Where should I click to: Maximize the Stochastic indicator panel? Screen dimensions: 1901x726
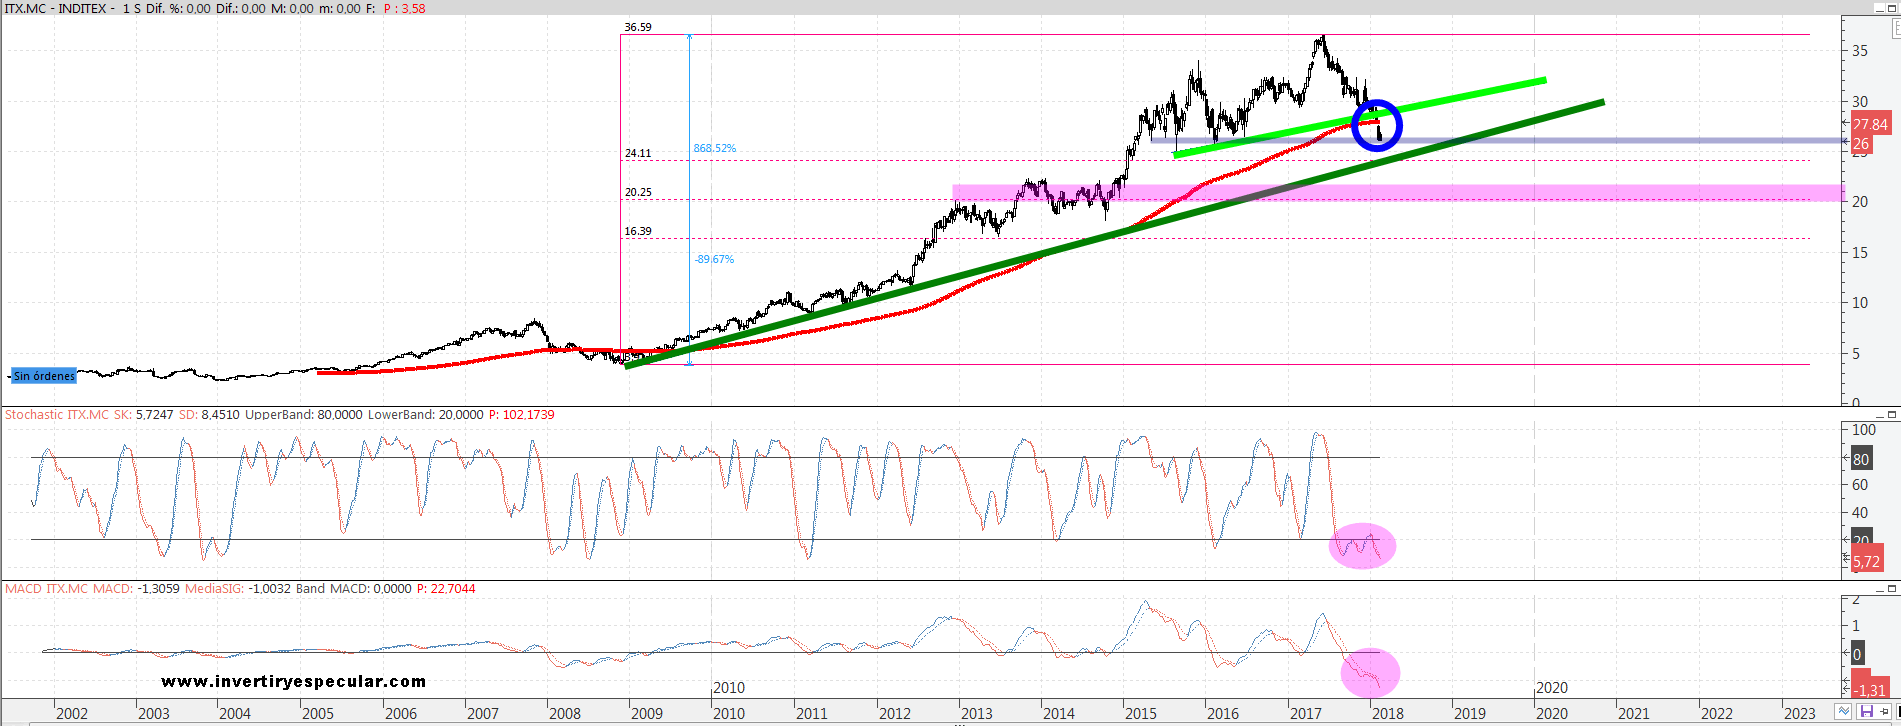pos(1891,414)
